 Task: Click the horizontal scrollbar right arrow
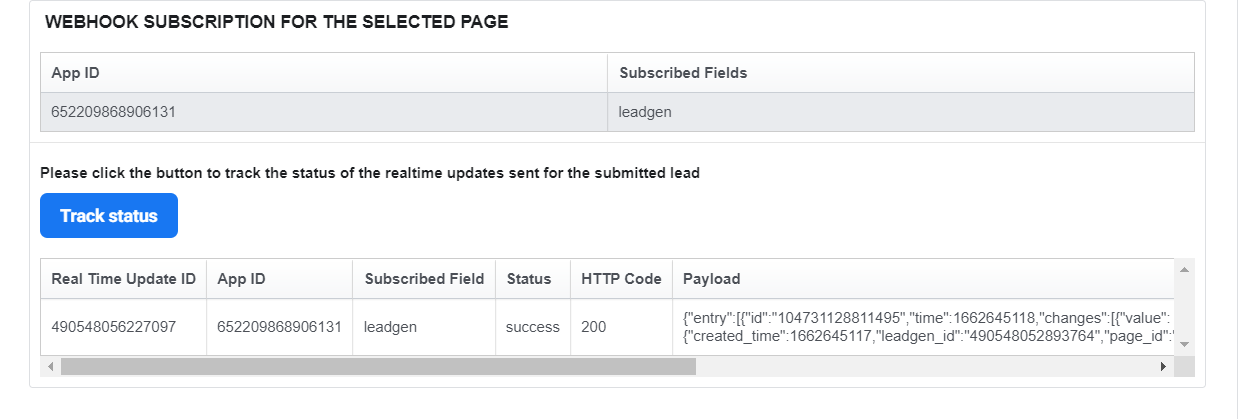click(x=1163, y=367)
